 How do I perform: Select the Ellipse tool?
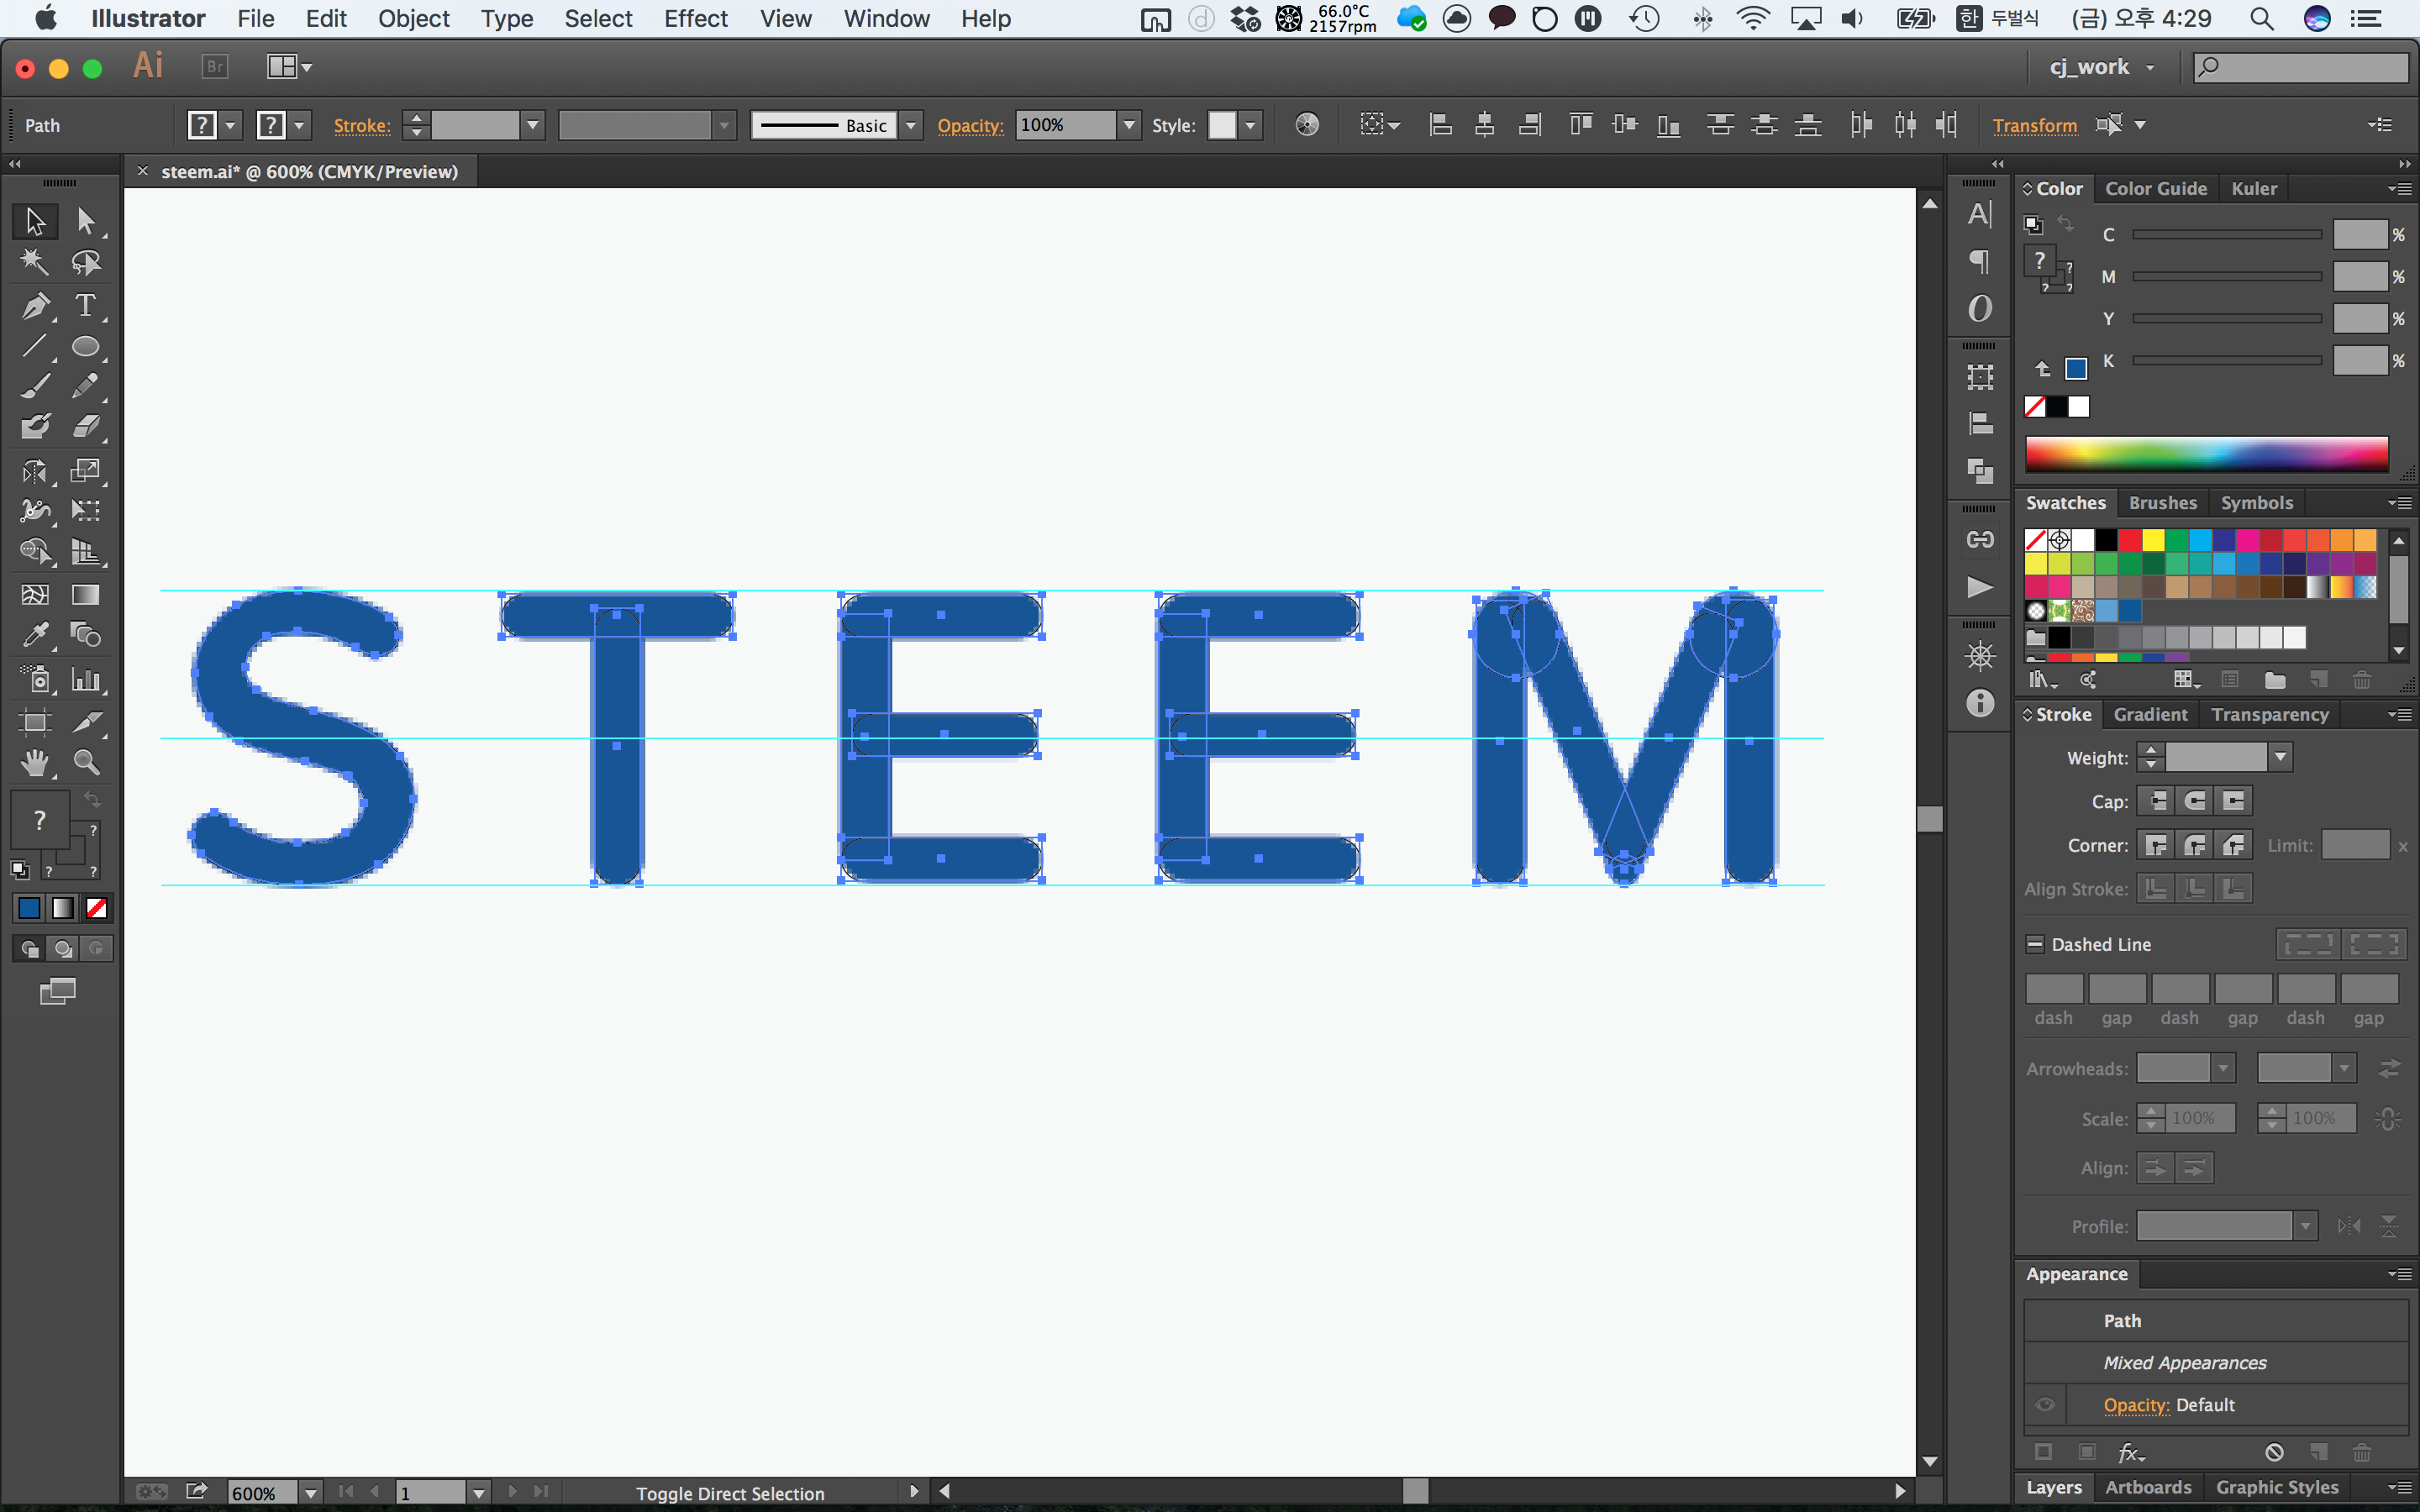(x=86, y=346)
